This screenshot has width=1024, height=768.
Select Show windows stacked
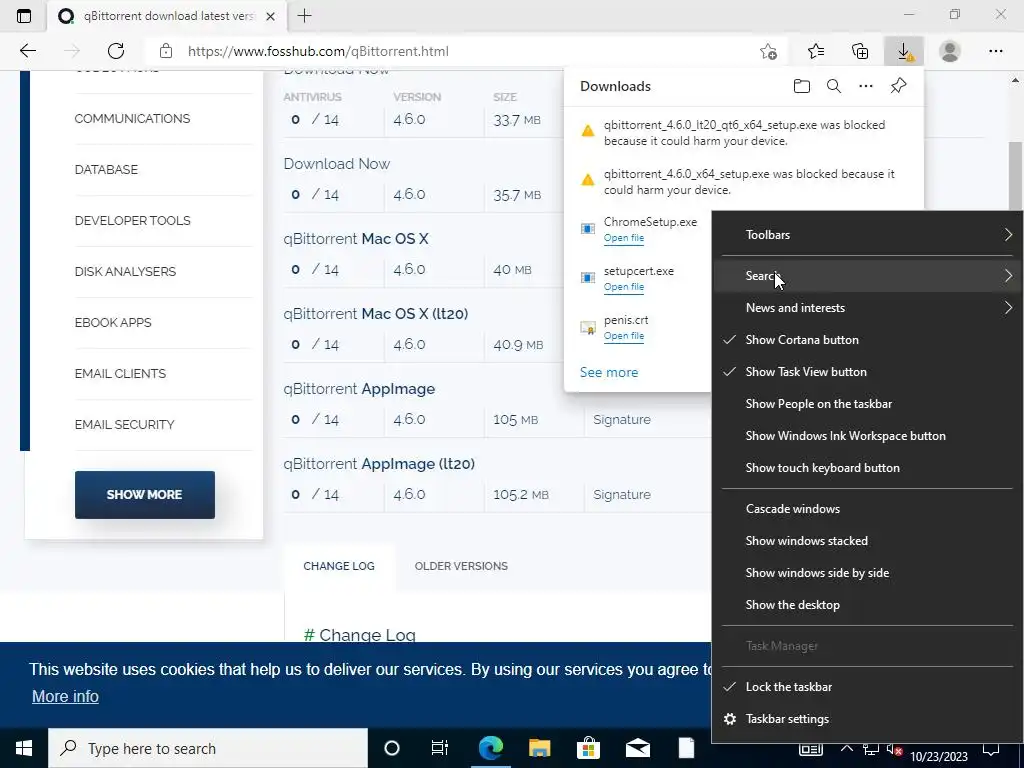pos(867,541)
